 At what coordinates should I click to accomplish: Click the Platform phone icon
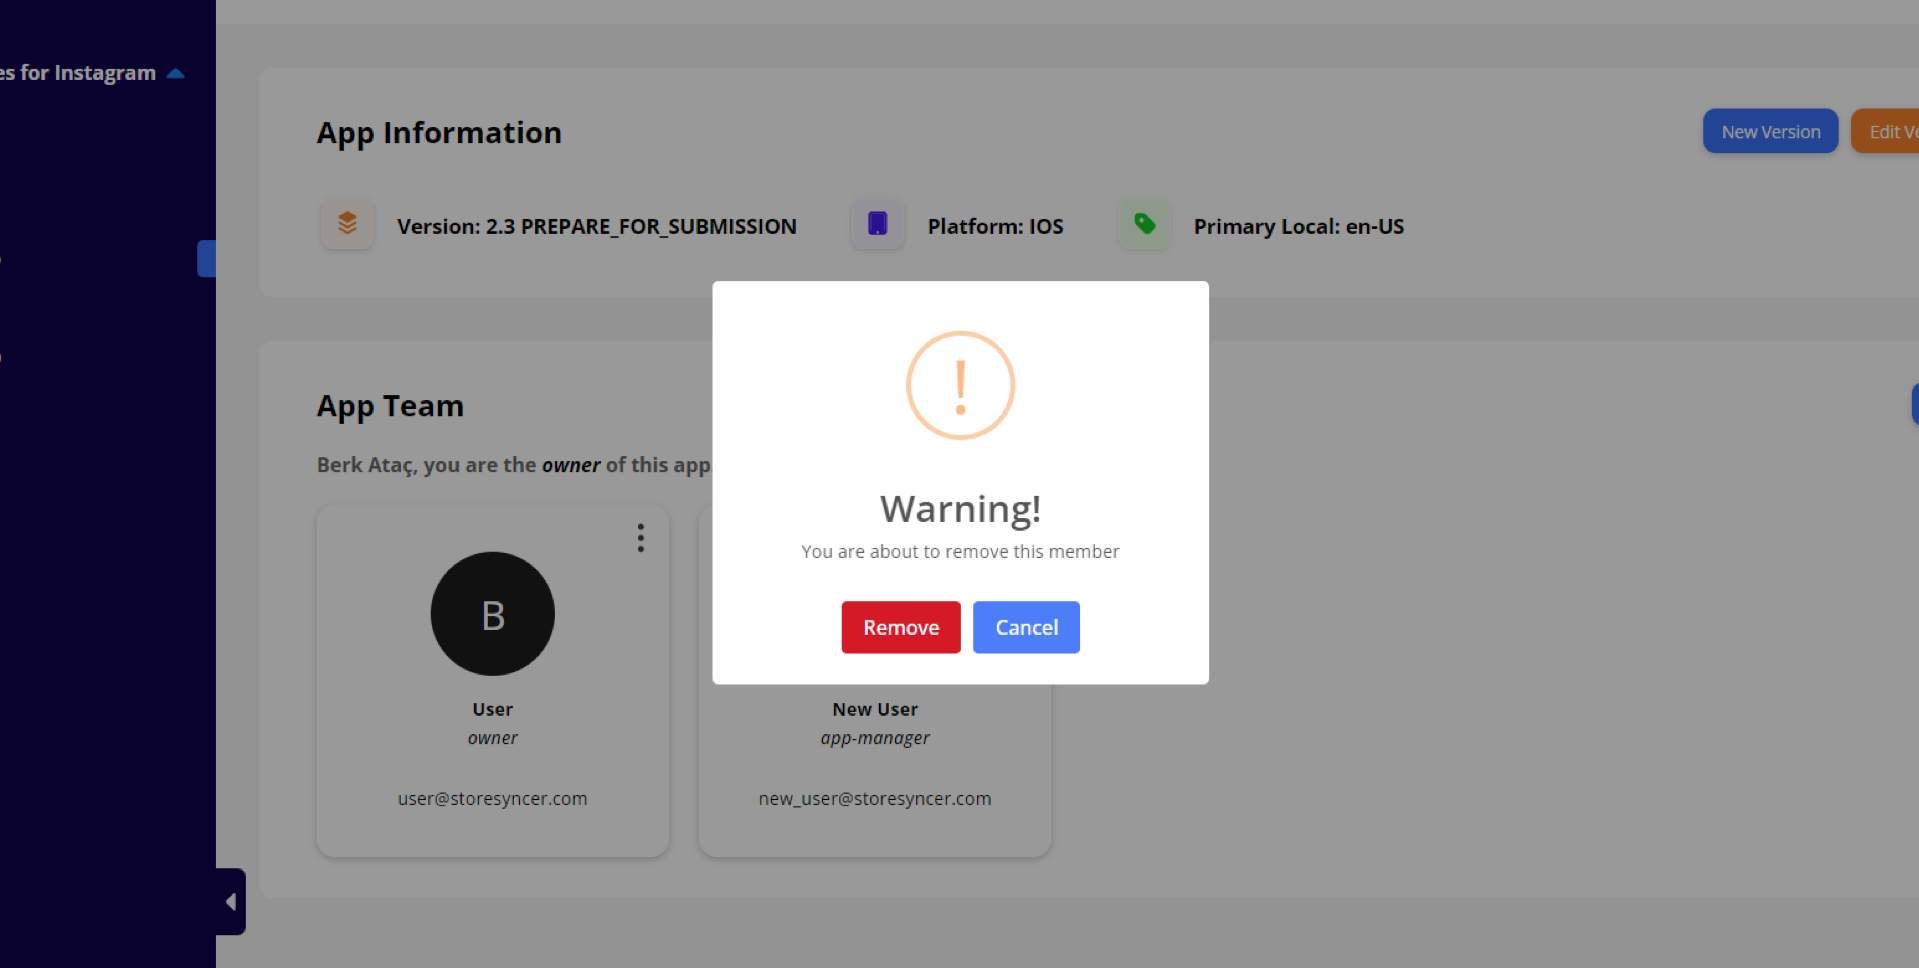tap(877, 223)
